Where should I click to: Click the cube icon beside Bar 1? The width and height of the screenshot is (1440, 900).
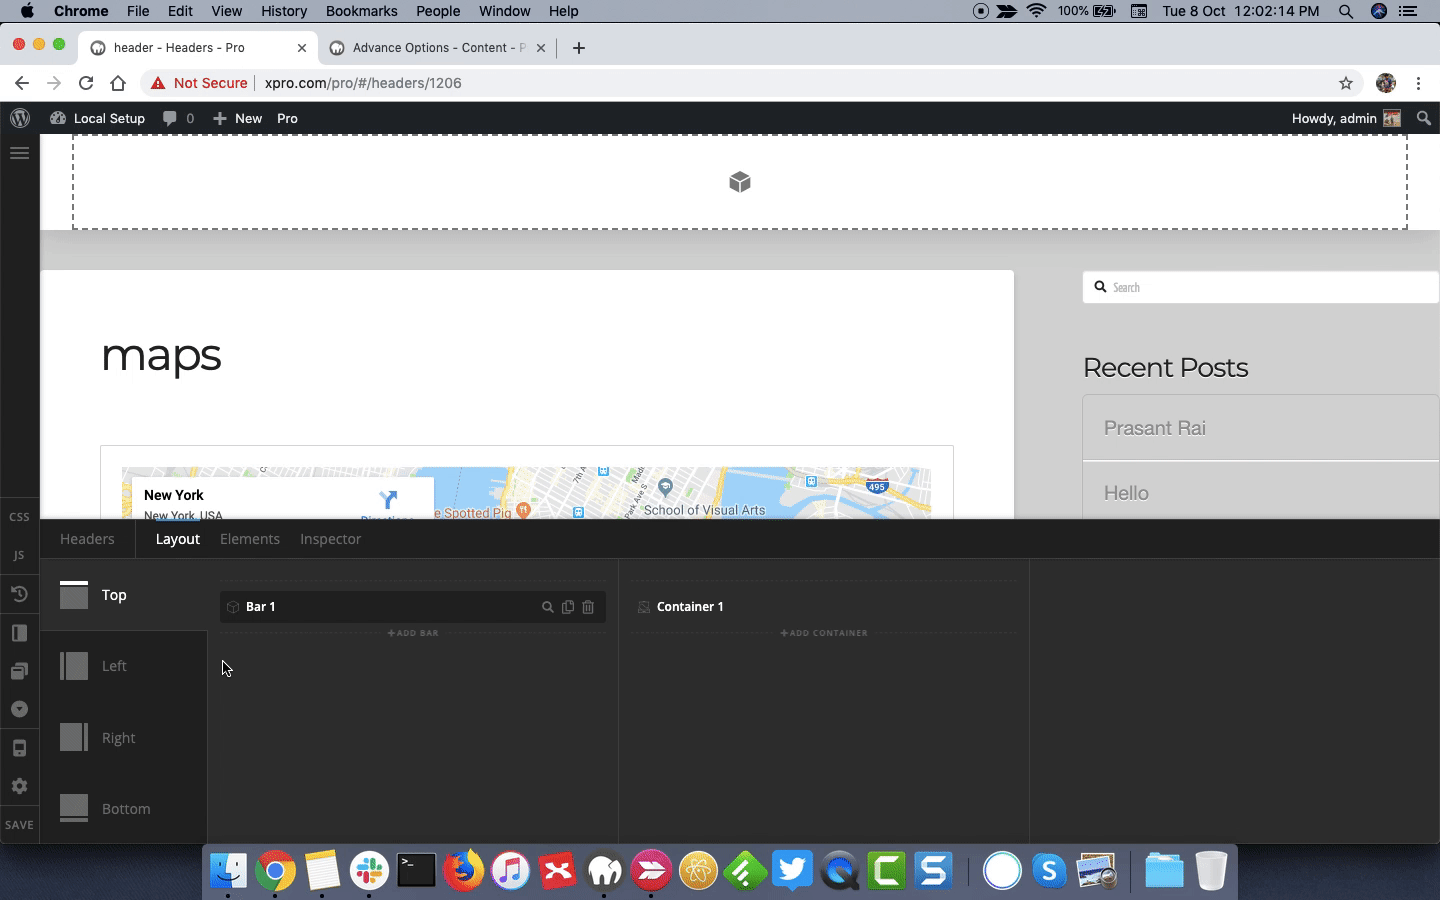tap(233, 607)
